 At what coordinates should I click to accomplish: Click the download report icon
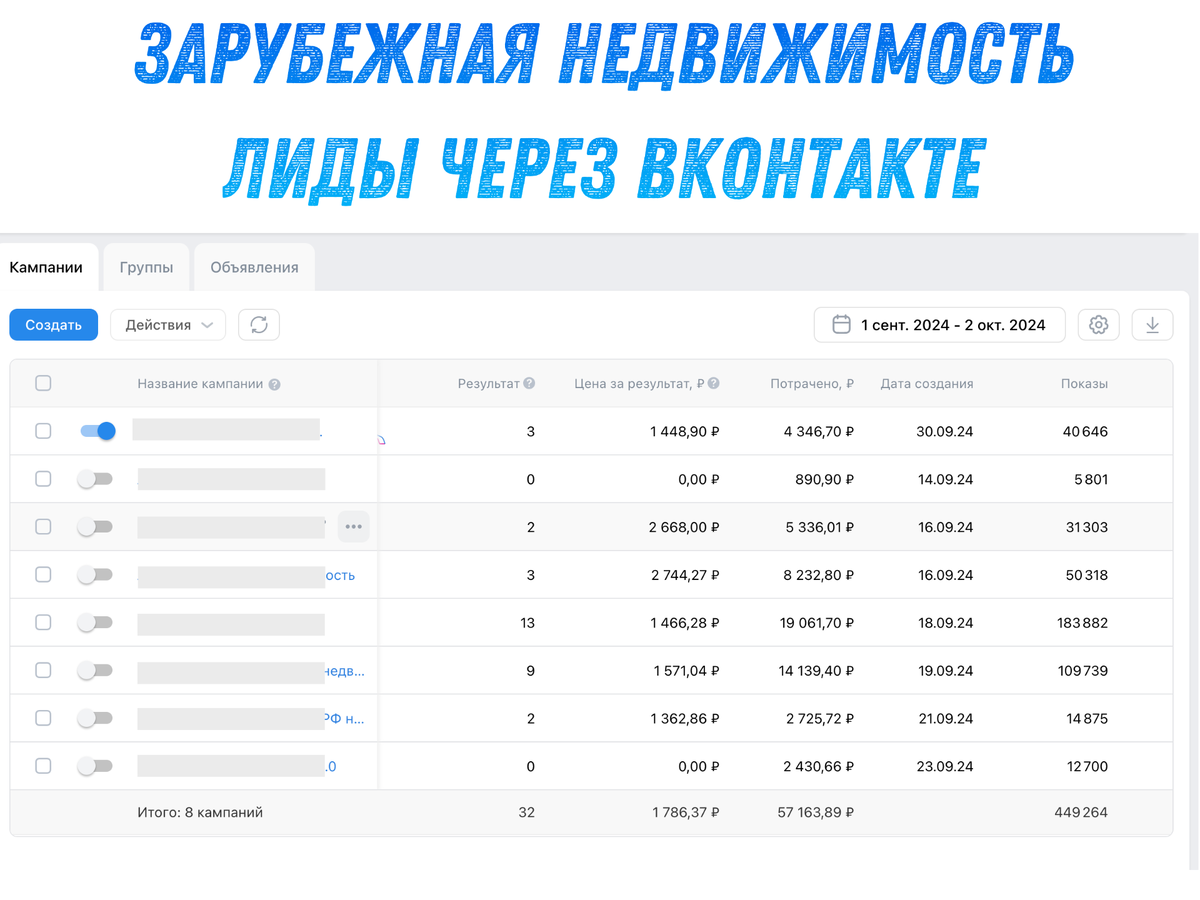click(x=1152, y=325)
